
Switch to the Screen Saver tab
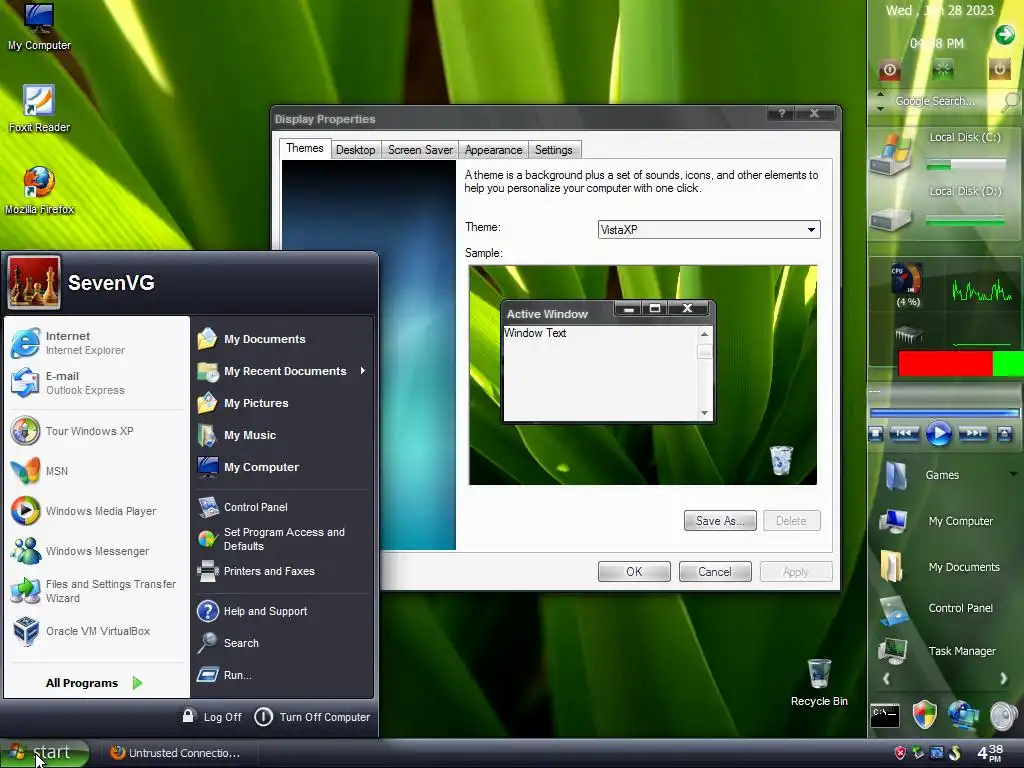tap(420, 150)
